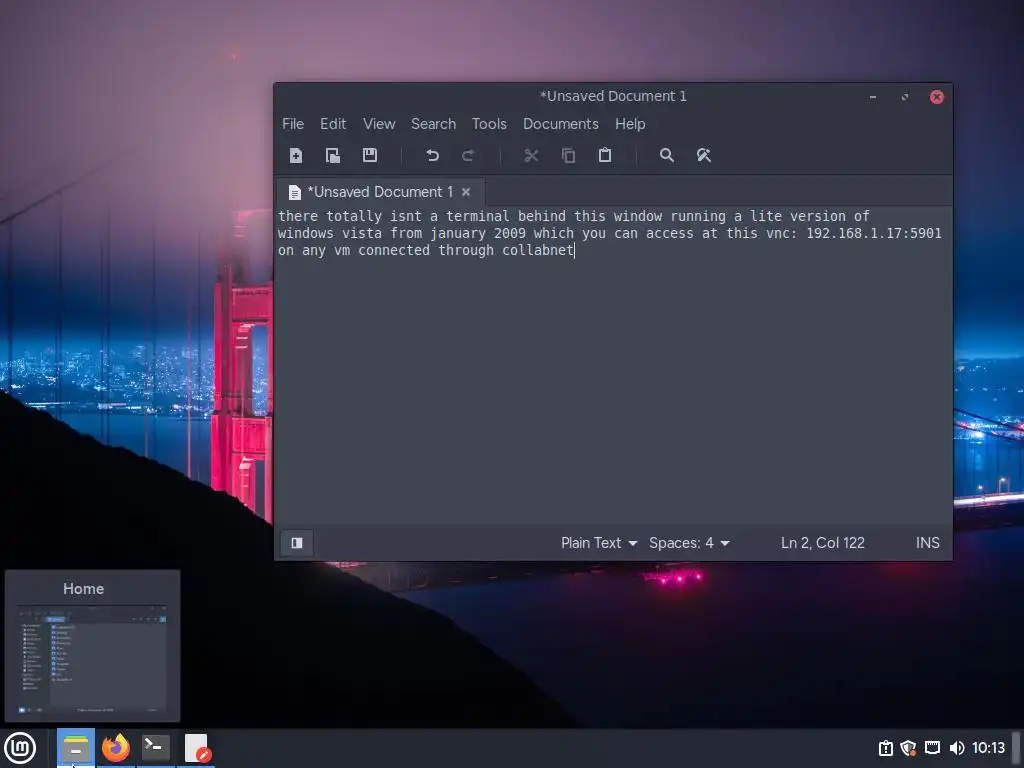Open the Plain Text language dropdown
Viewport: 1024px width, 768px height.
(599, 543)
